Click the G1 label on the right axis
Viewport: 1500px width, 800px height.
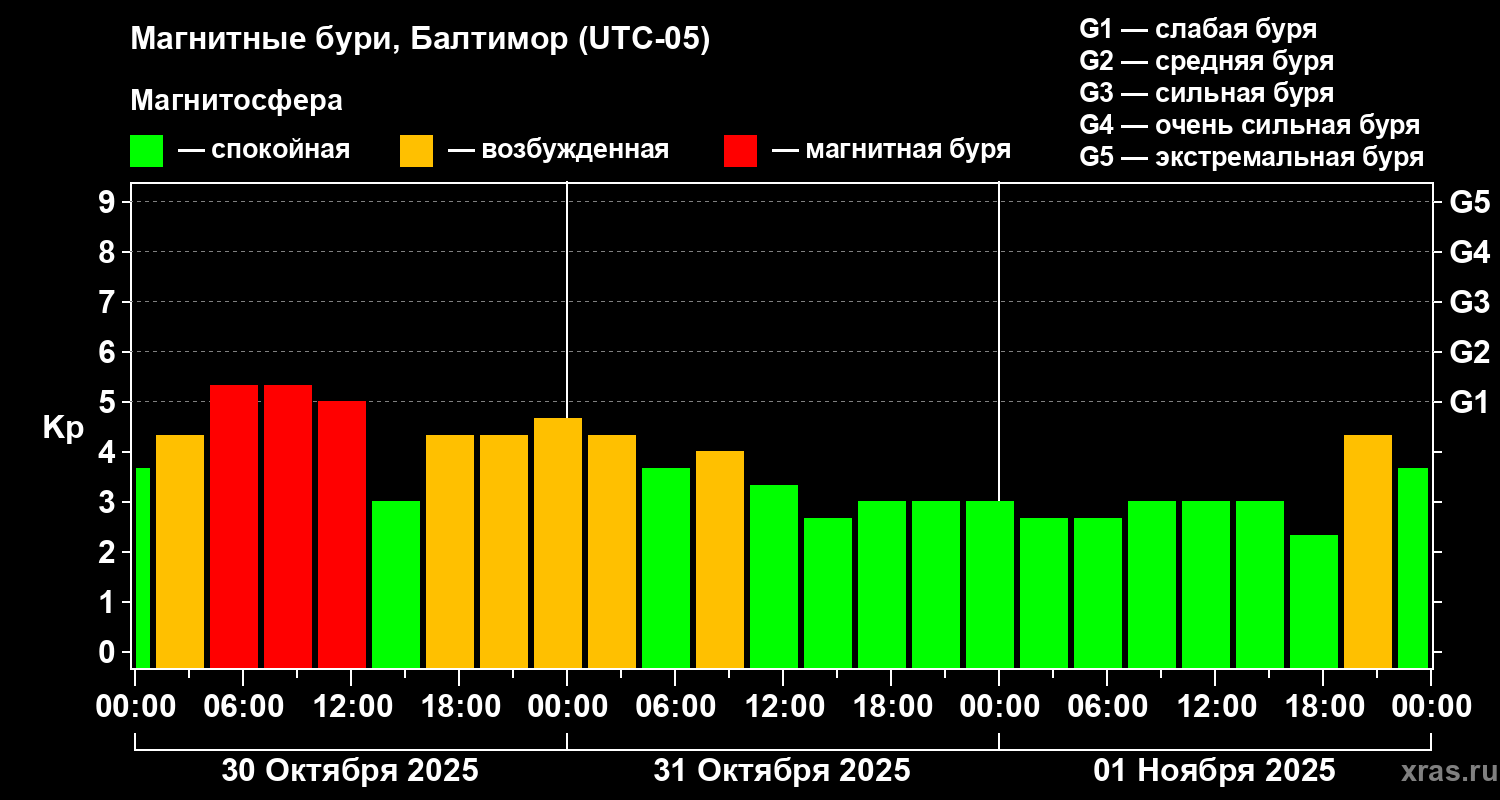click(1469, 402)
